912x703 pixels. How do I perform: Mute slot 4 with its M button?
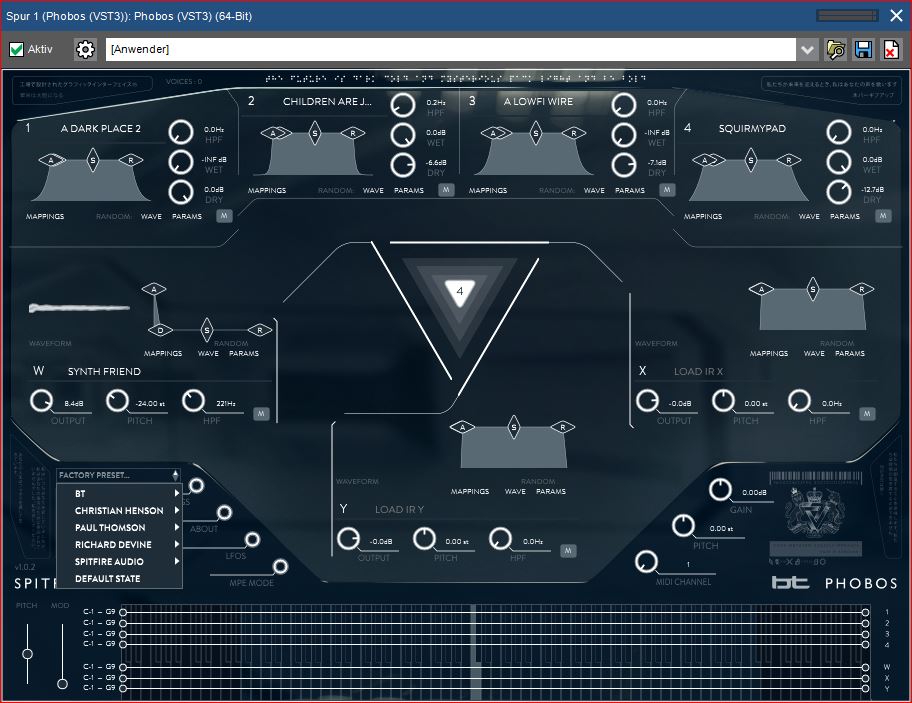pyautogui.click(x=883, y=216)
